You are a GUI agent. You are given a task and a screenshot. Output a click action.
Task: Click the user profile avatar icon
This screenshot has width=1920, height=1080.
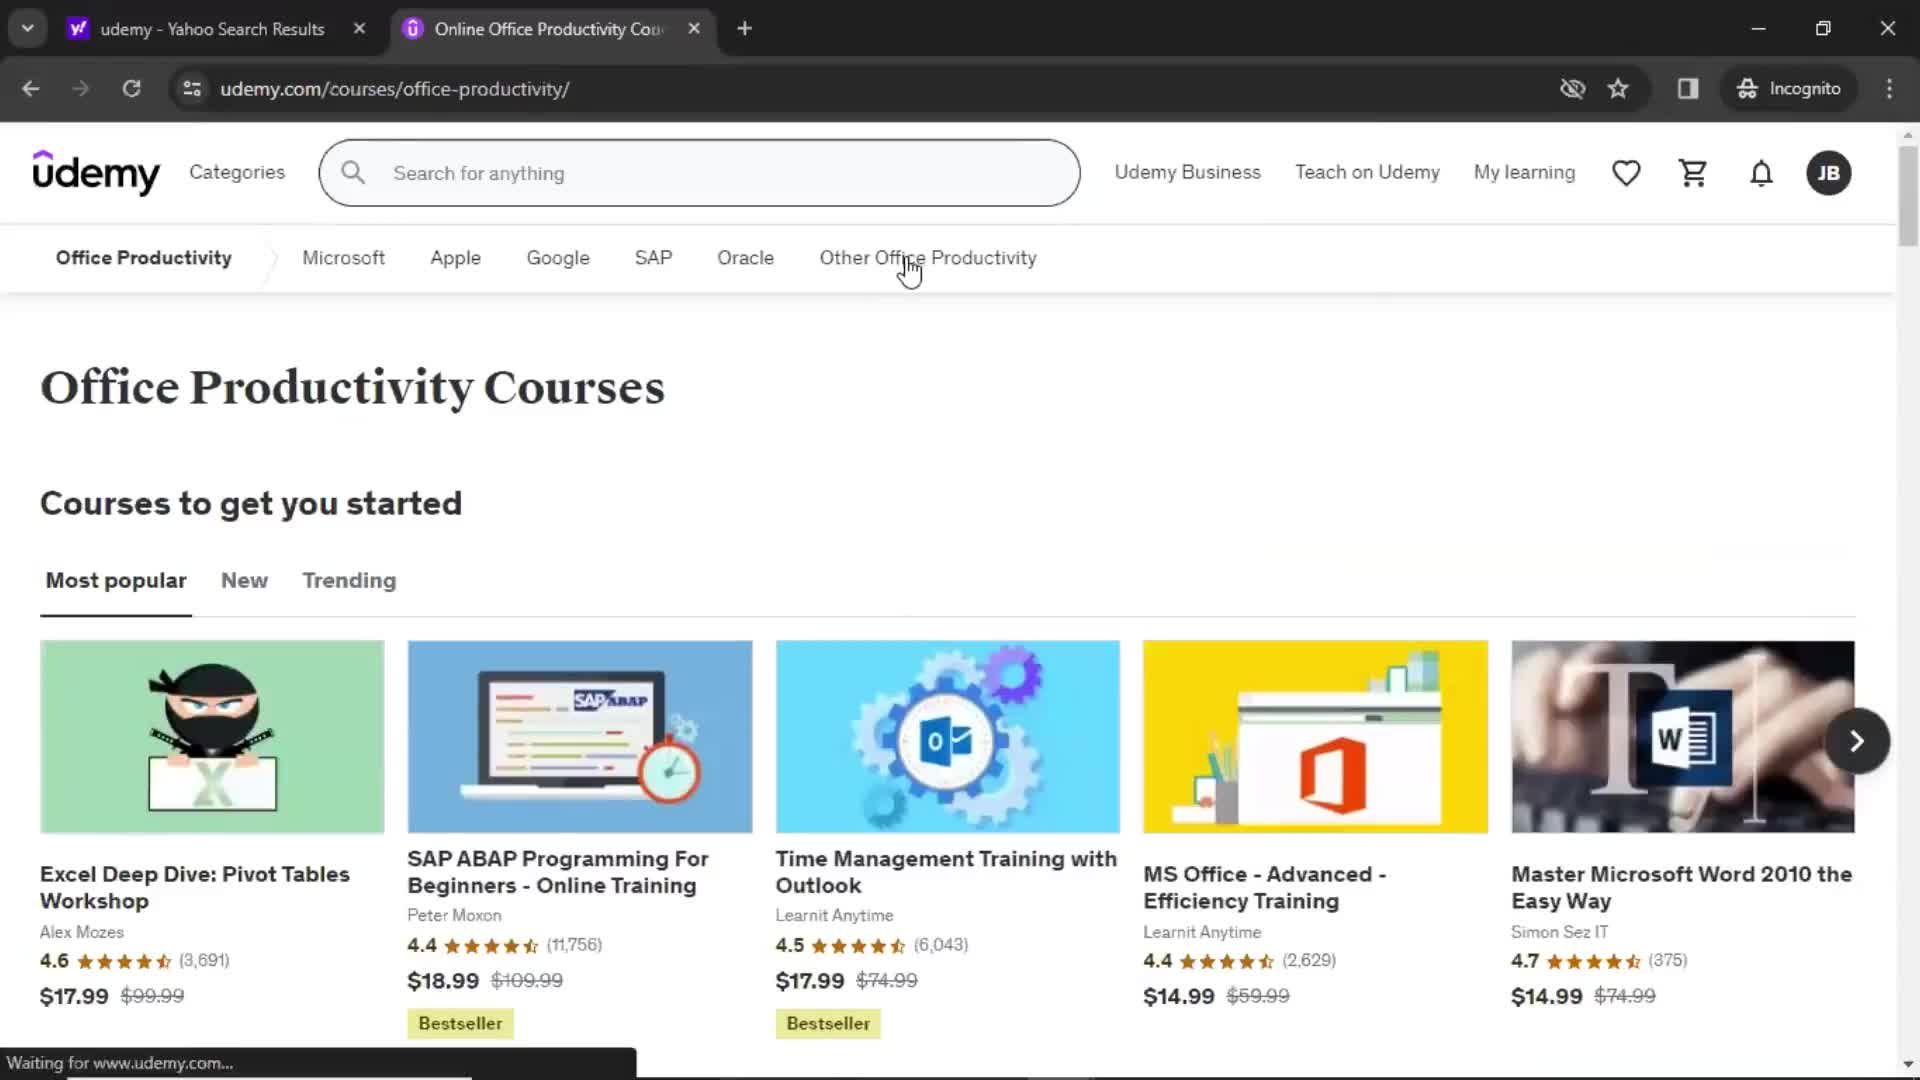[x=1829, y=173]
